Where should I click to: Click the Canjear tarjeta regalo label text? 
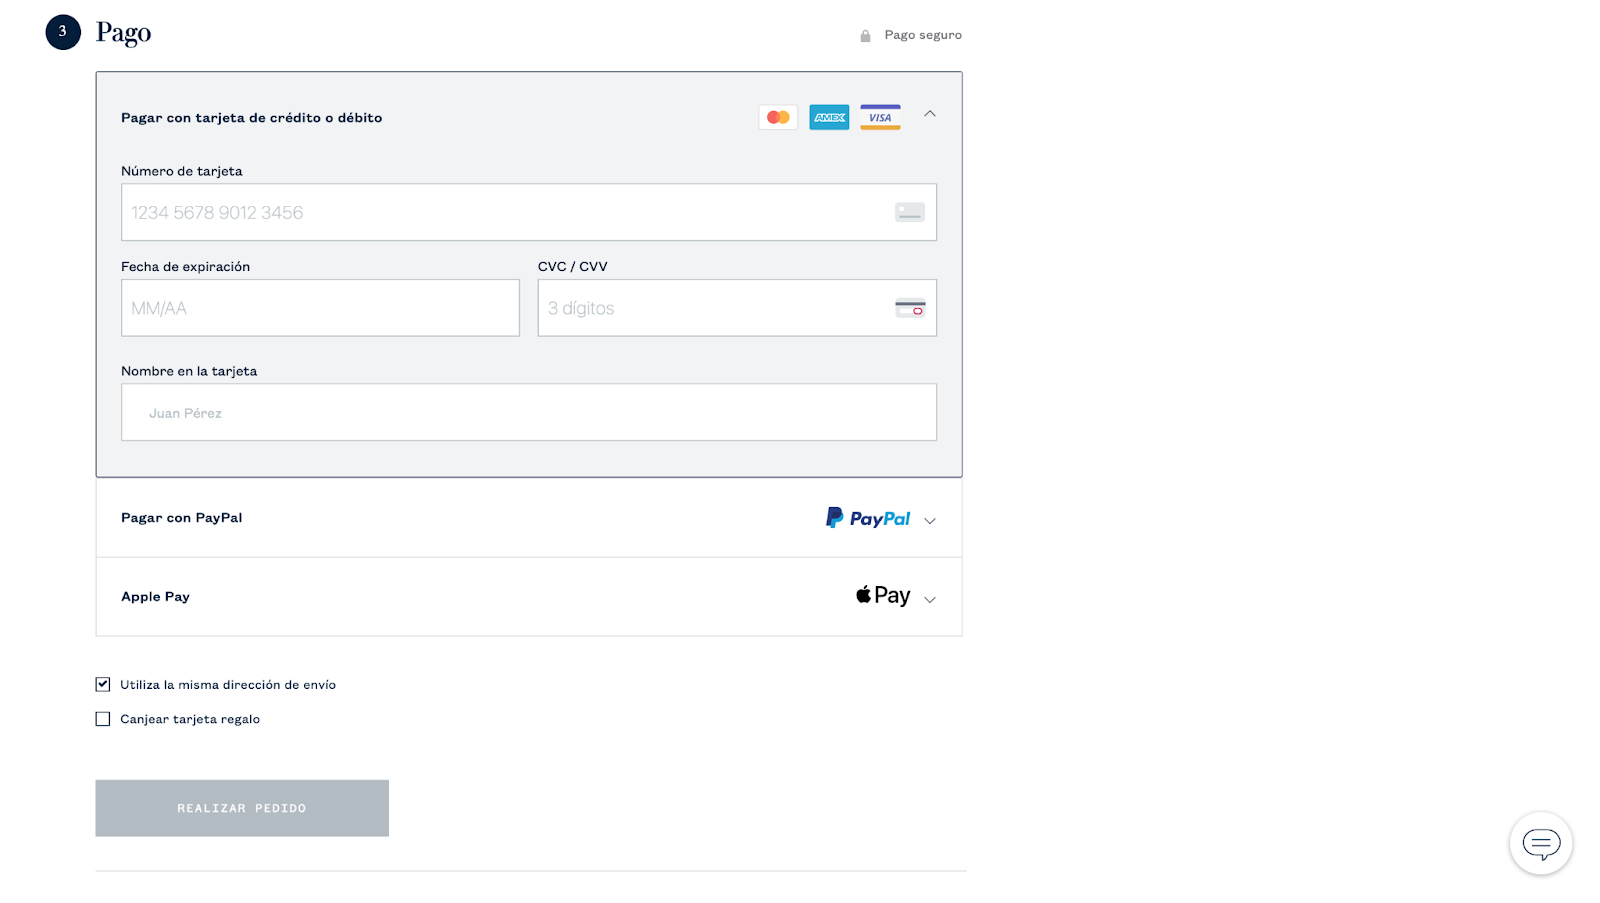(190, 719)
